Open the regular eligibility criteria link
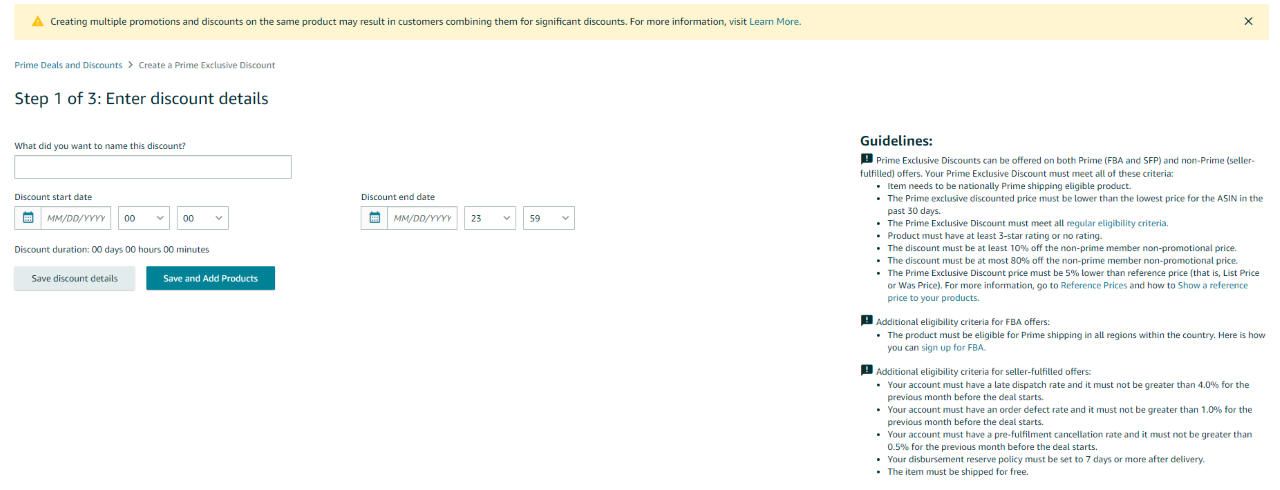 tap(1116, 223)
